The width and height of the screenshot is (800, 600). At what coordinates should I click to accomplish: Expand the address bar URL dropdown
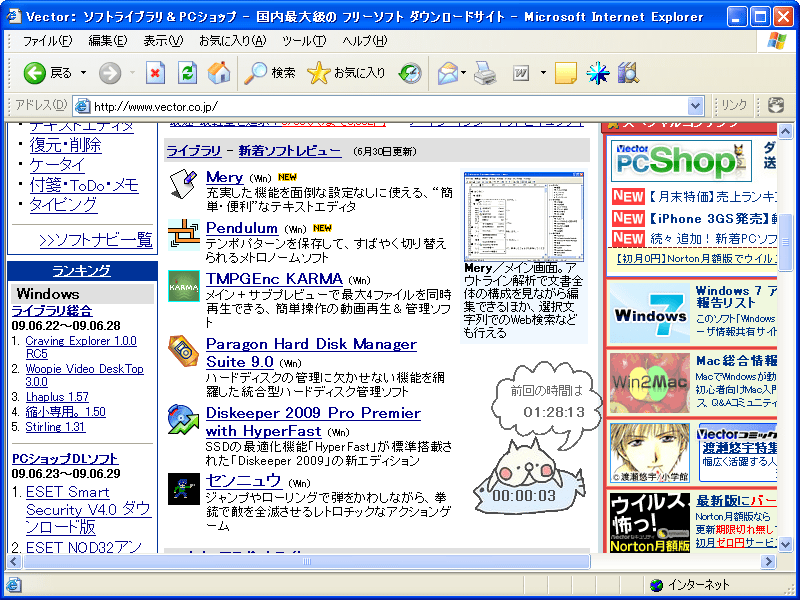pyautogui.click(x=695, y=106)
